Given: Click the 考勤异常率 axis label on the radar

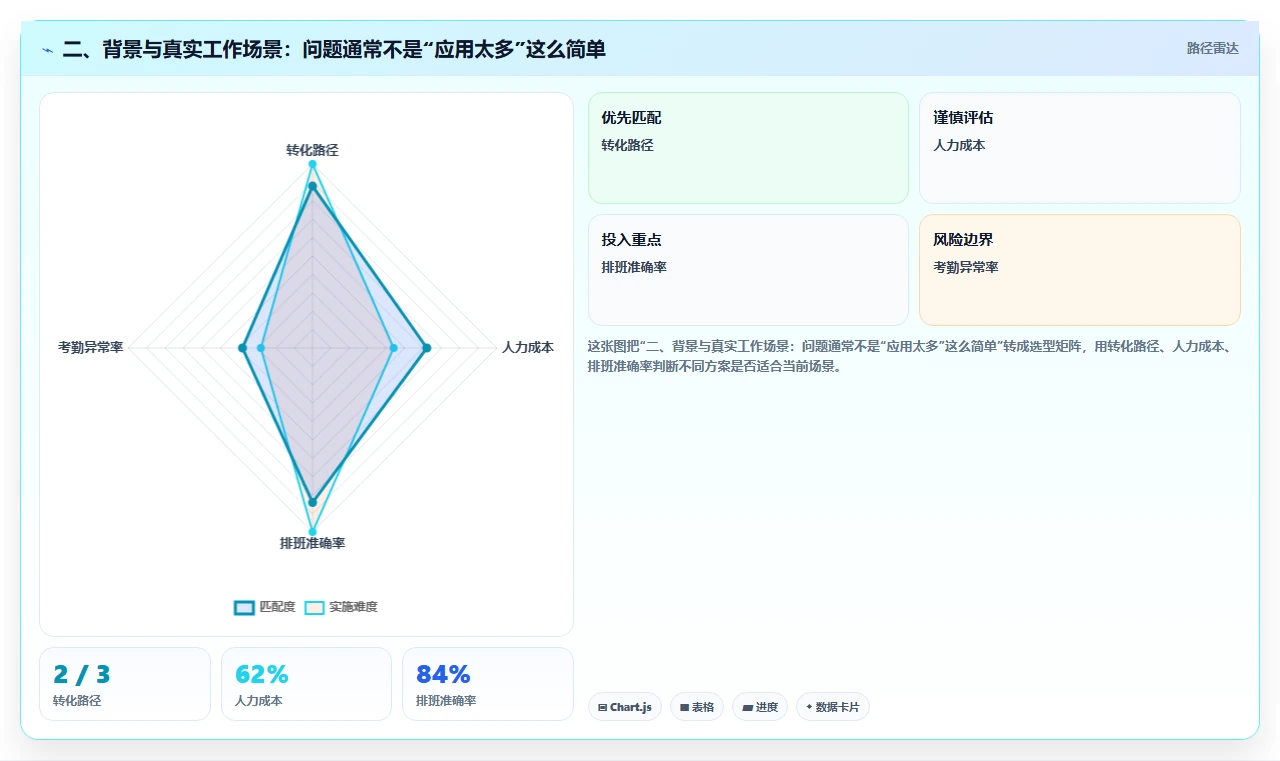Looking at the screenshot, I should pyautogui.click(x=90, y=347).
